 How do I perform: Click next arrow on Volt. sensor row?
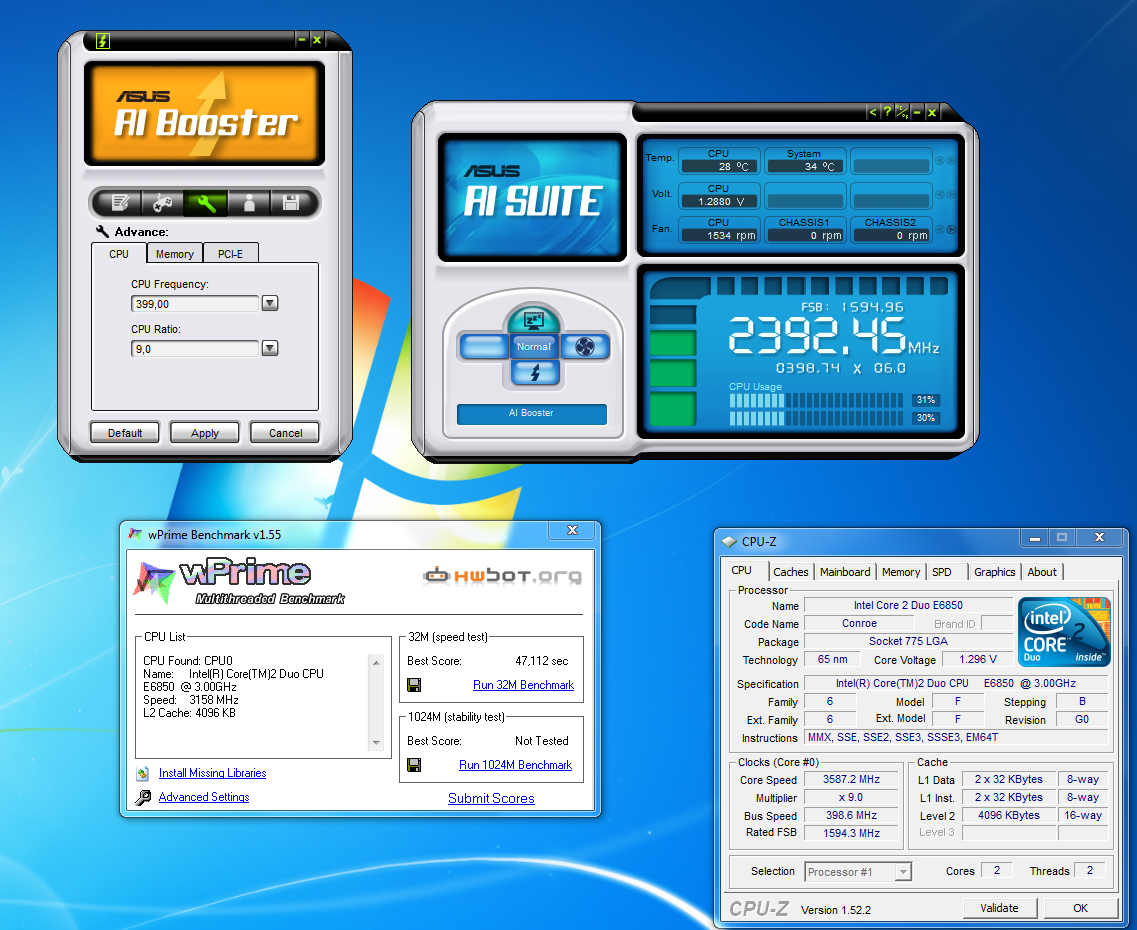[x=951, y=194]
